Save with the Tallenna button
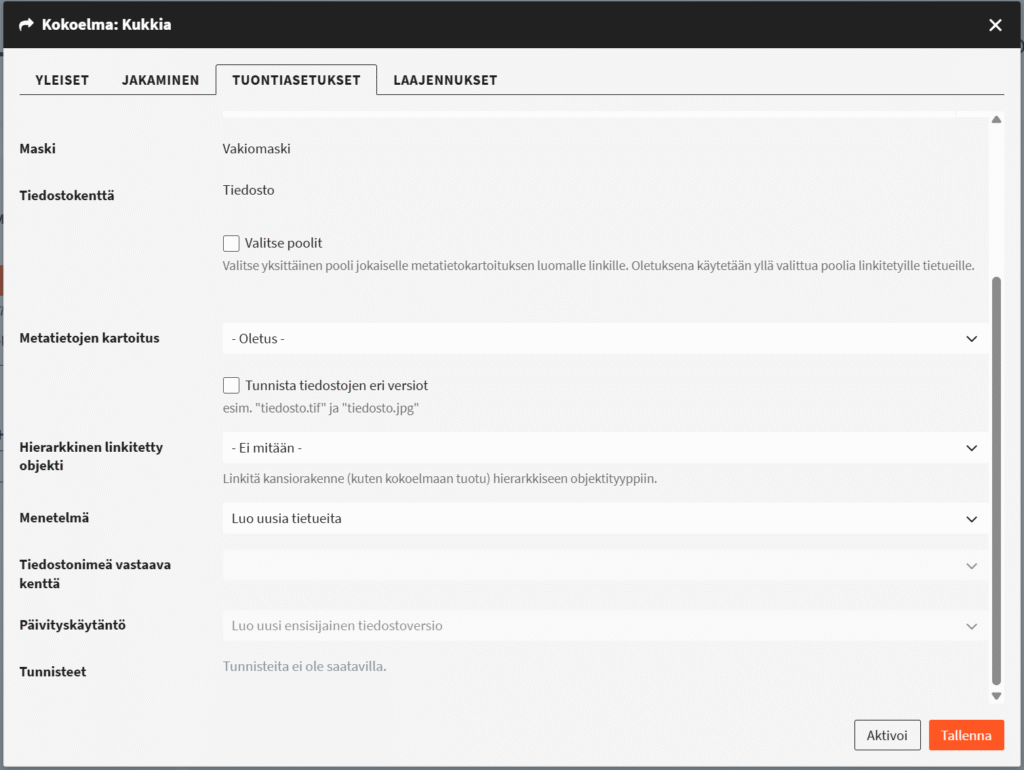The image size is (1024, 770). click(x=966, y=735)
